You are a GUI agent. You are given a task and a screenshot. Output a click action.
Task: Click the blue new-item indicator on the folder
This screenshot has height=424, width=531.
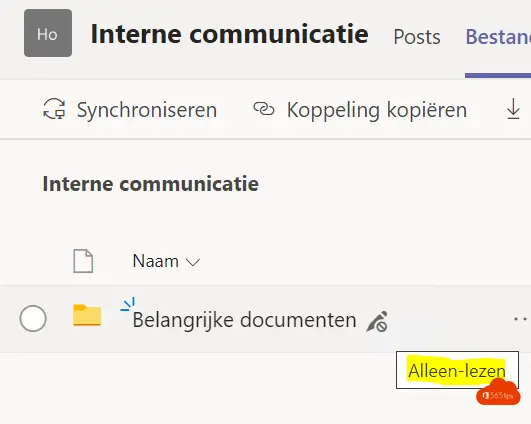pyautogui.click(x=128, y=304)
